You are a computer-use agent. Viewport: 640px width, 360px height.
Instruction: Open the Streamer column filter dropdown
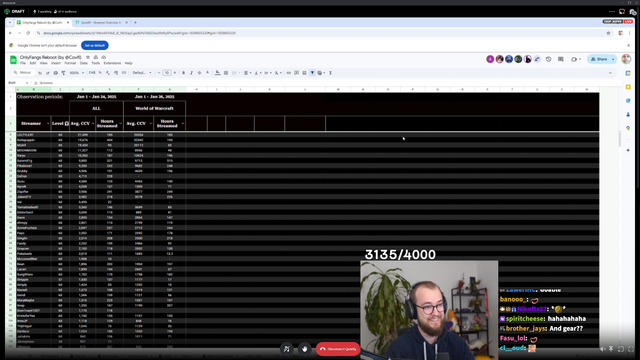(48, 124)
